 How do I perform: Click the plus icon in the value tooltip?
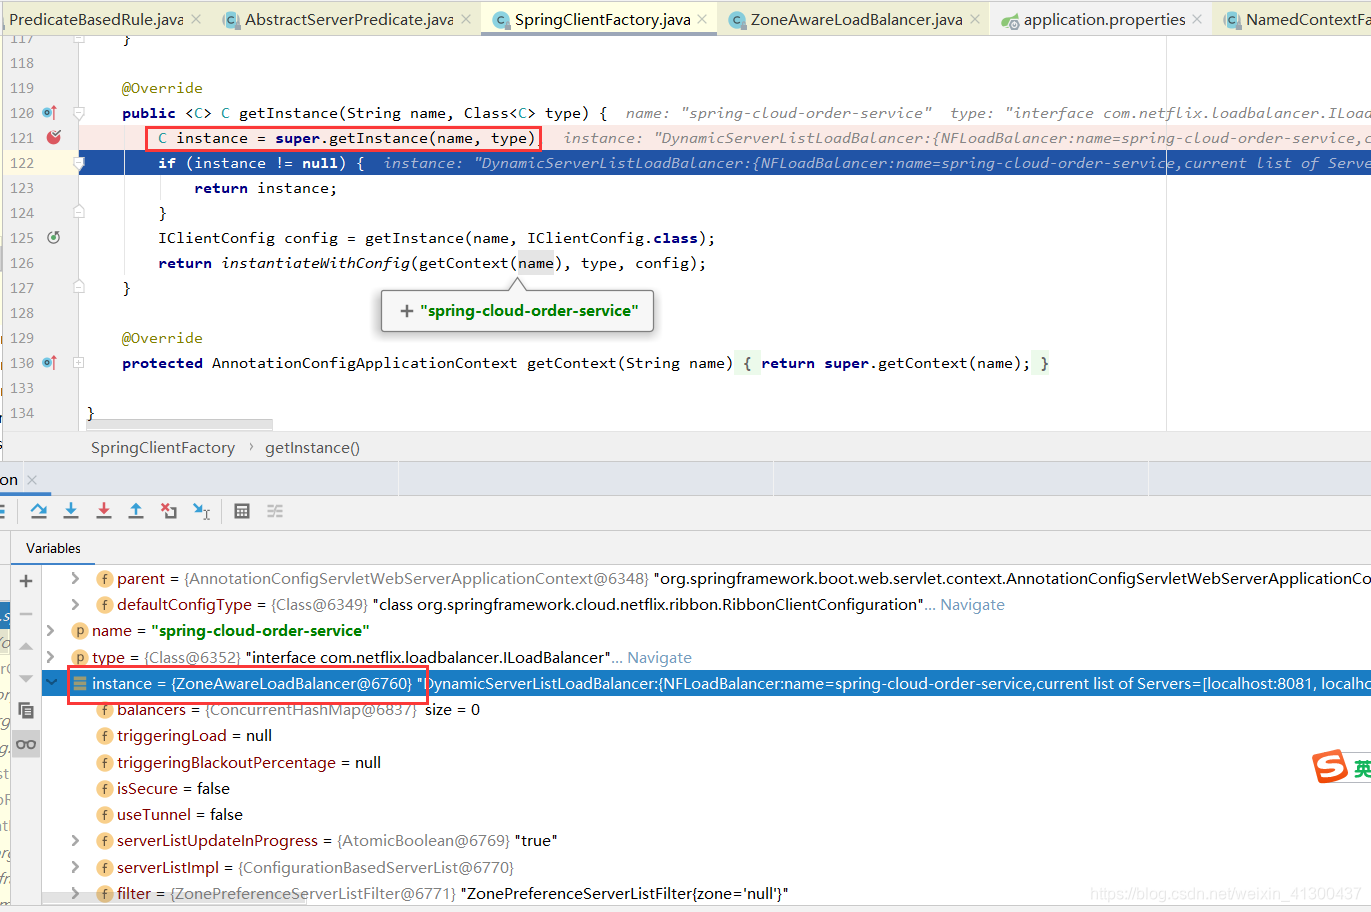[x=407, y=311]
